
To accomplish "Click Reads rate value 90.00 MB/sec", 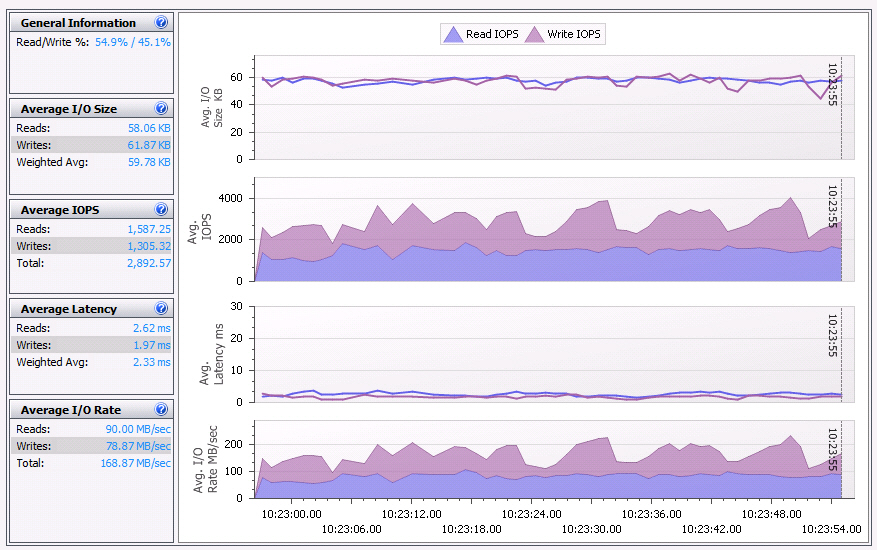I will point(138,429).
